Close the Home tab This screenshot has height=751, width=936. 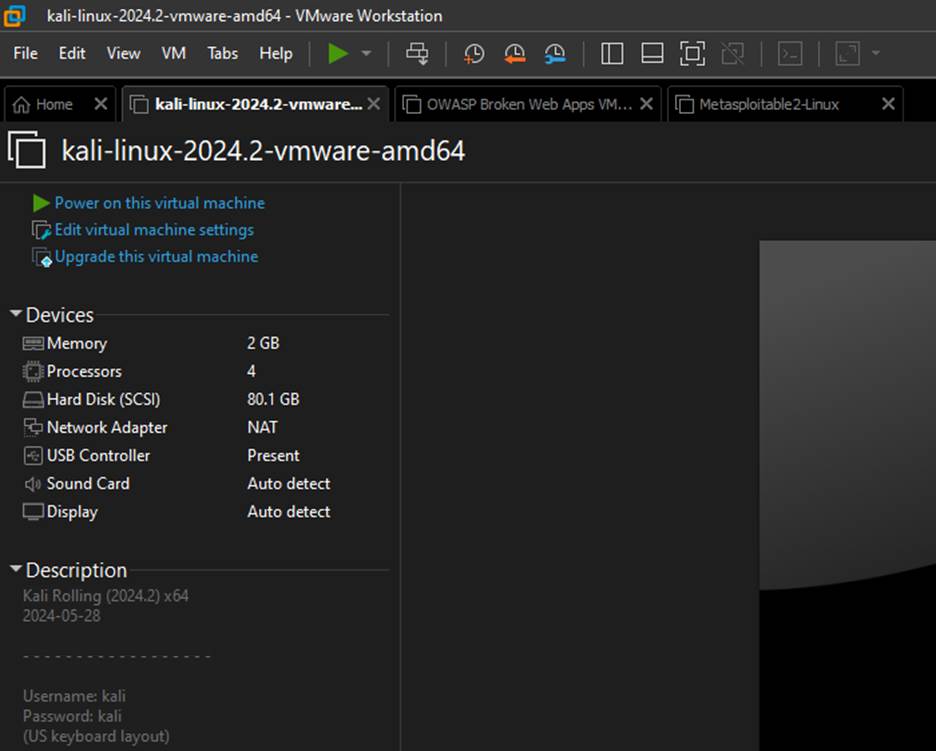tap(101, 104)
